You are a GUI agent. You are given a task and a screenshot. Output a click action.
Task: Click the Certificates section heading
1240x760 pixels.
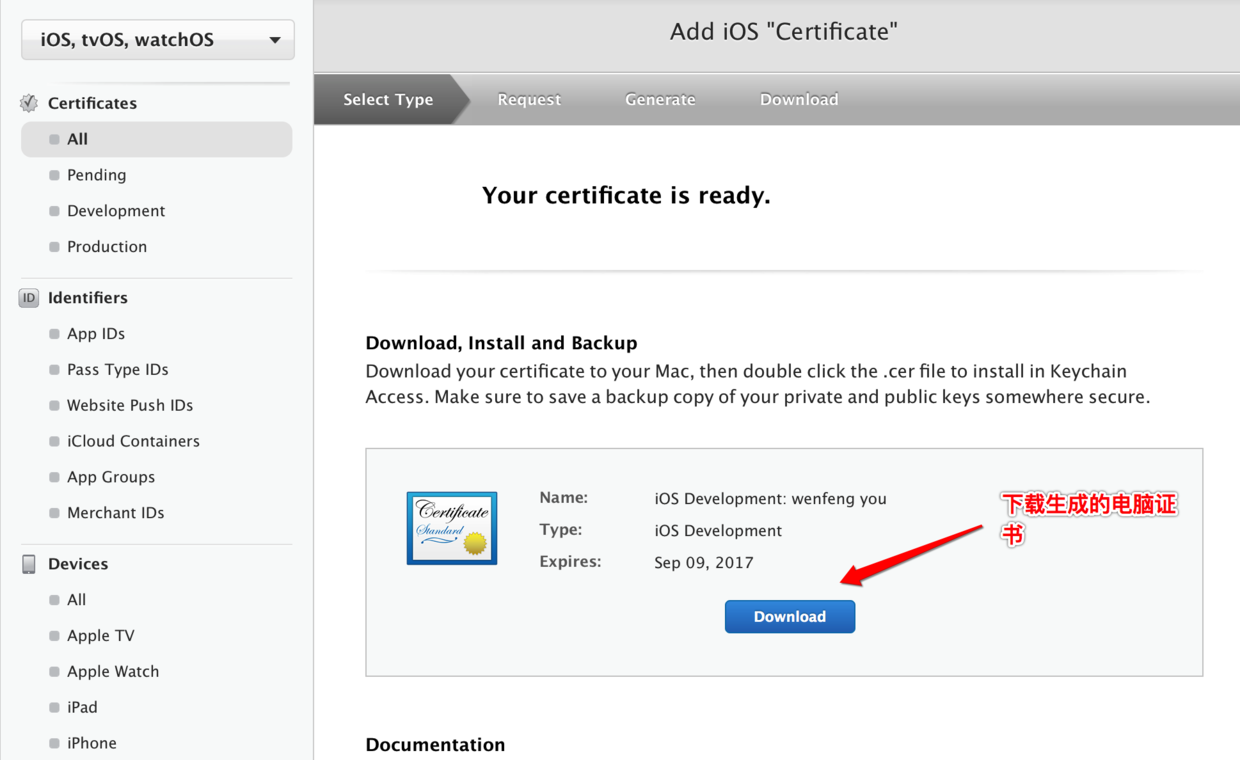(x=92, y=103)
